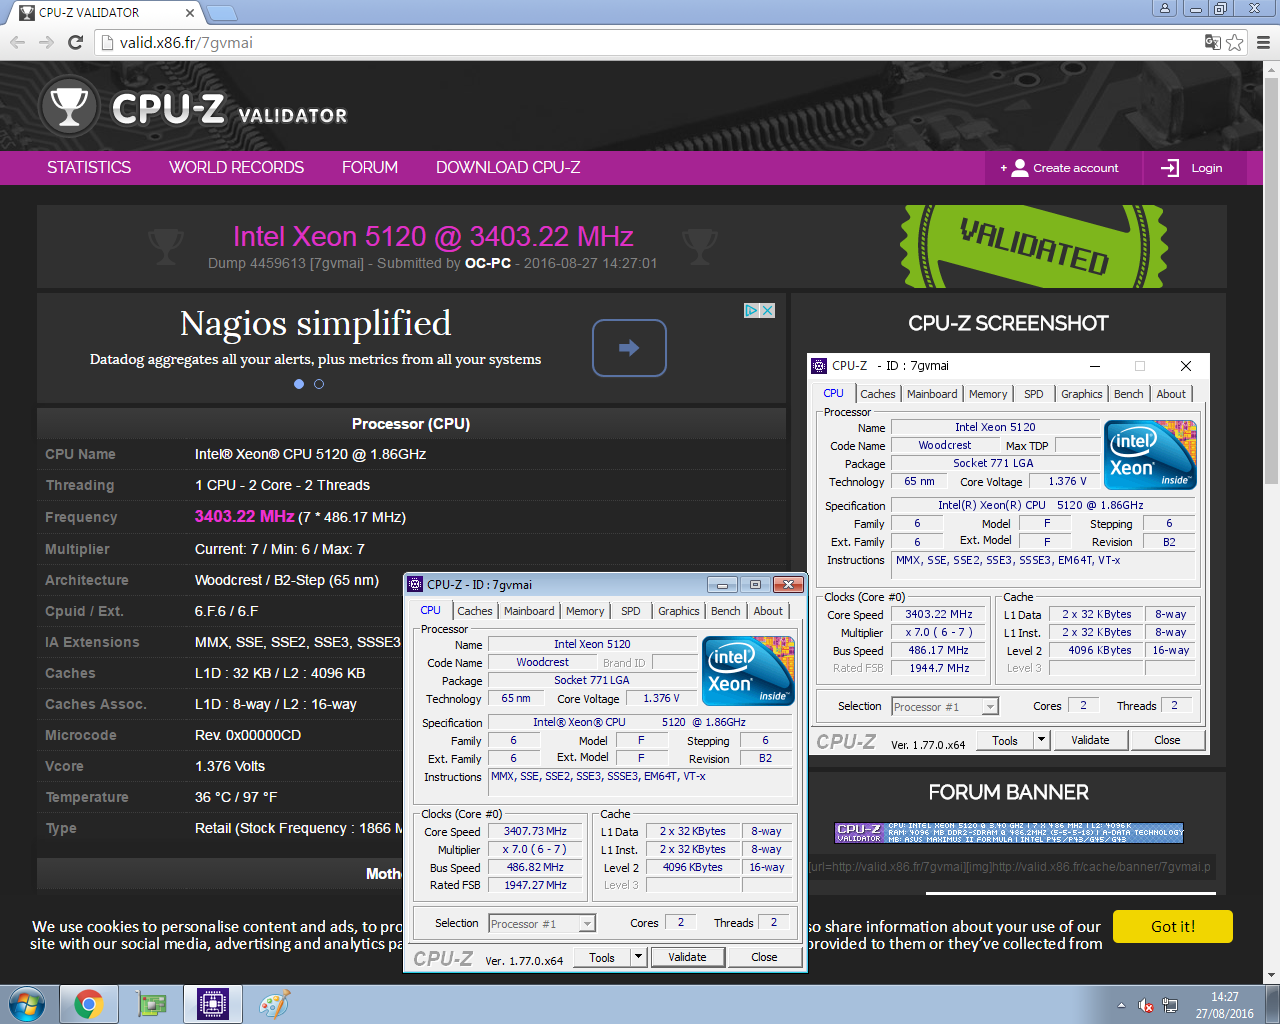Click the Create account user icon
This screenshot has height=1024, width=1280.
pos(1019,168)
